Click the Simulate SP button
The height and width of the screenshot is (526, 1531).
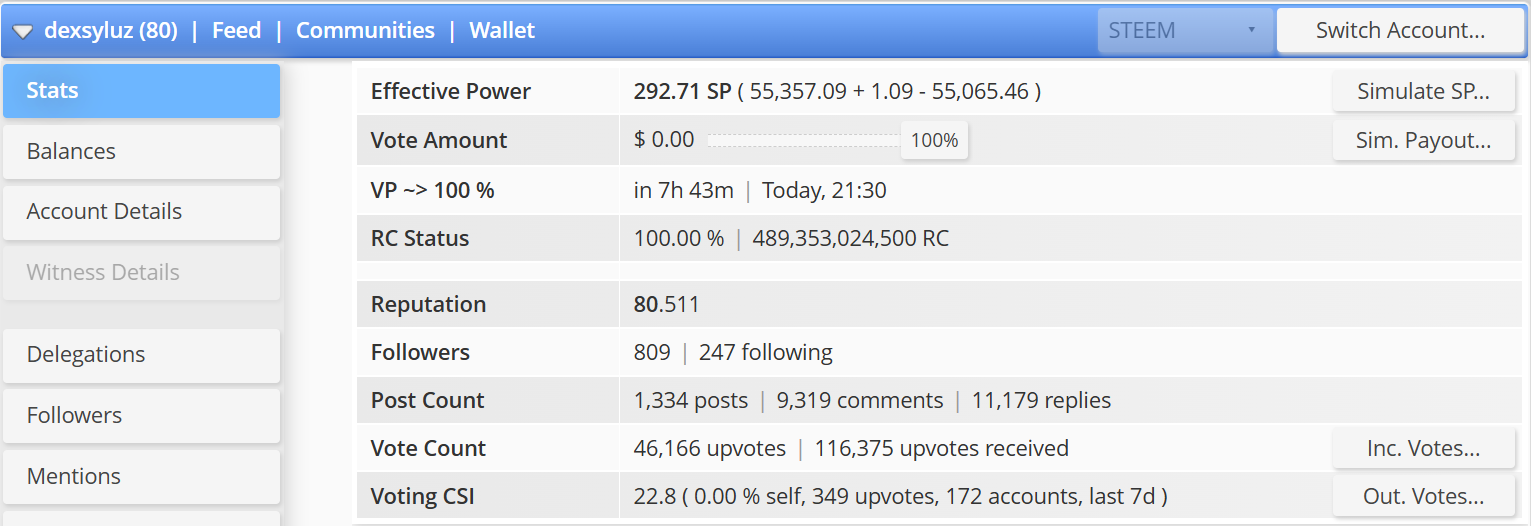(x=1424, y=92)
